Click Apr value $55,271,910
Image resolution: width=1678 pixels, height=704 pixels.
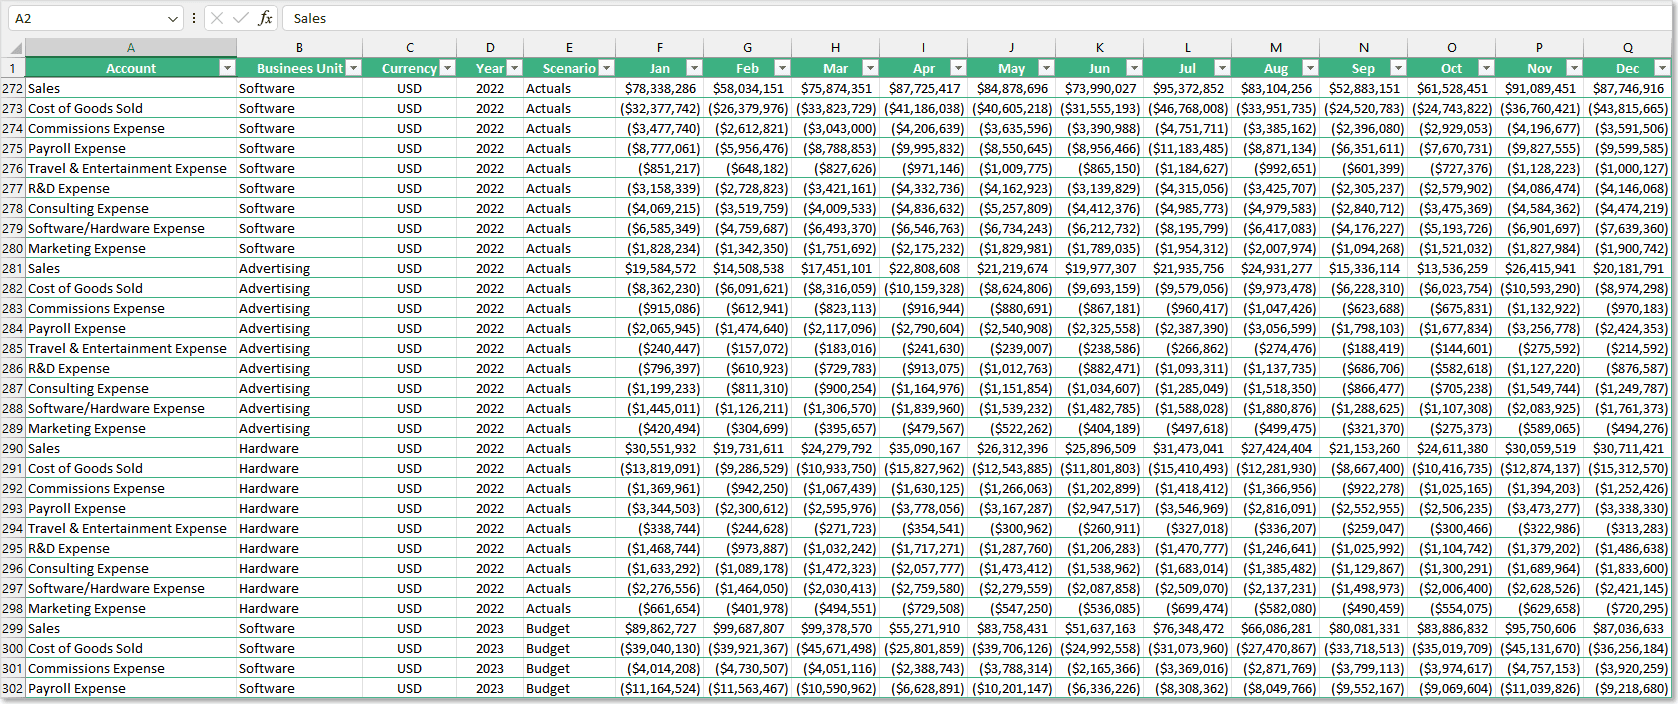click(x=923, y=628)
